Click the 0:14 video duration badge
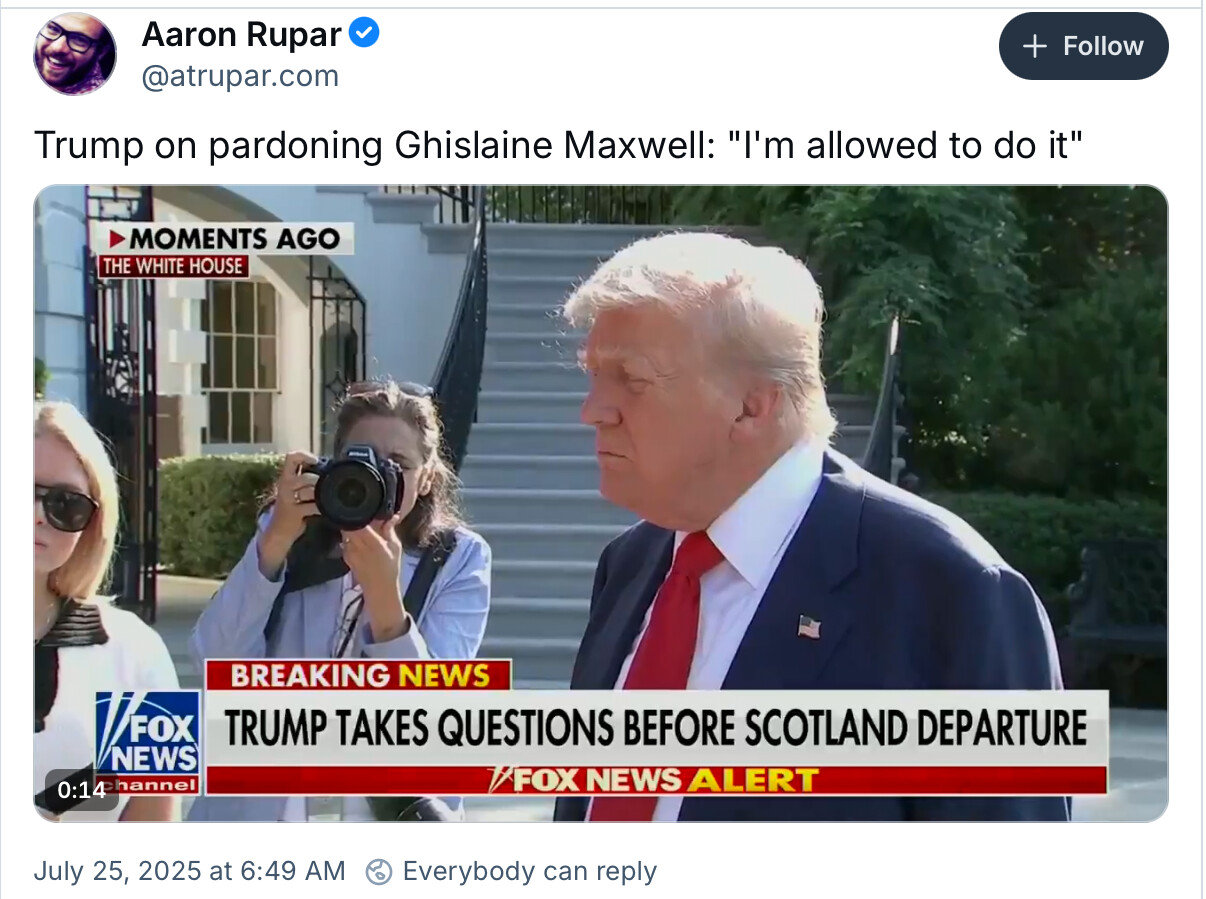Screen dimensions: 1206x899 (81, 789)
